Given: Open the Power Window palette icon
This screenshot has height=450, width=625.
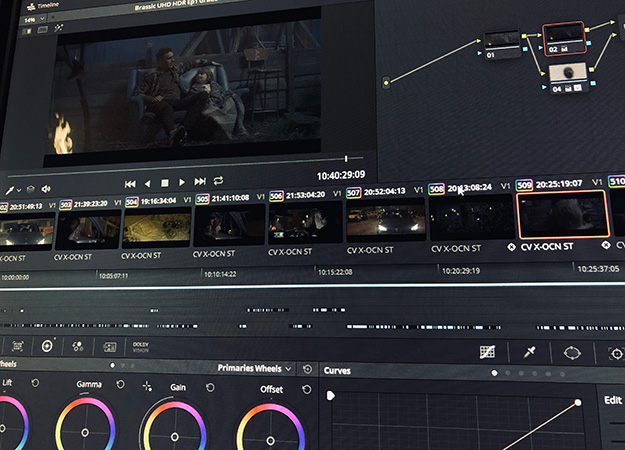Looking at the screenshot, I should (571, 353).
